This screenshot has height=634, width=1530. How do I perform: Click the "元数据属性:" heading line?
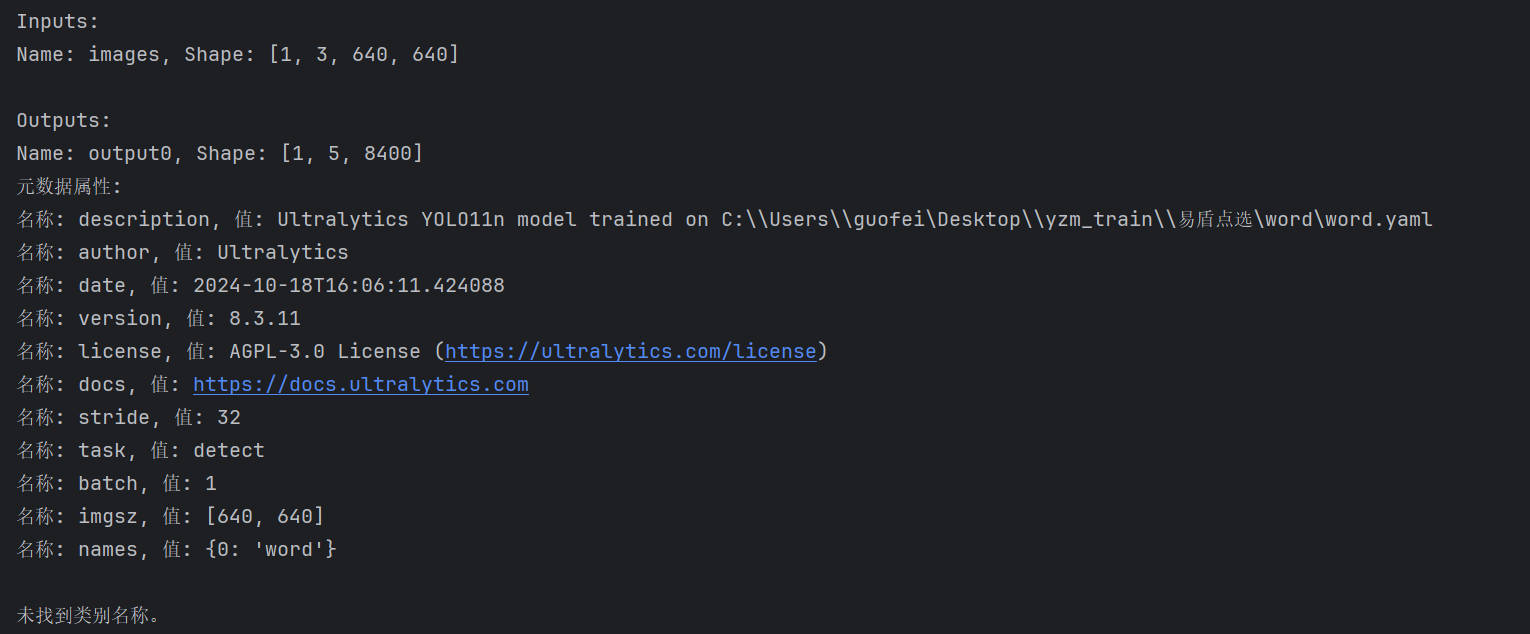coord(69,186)
